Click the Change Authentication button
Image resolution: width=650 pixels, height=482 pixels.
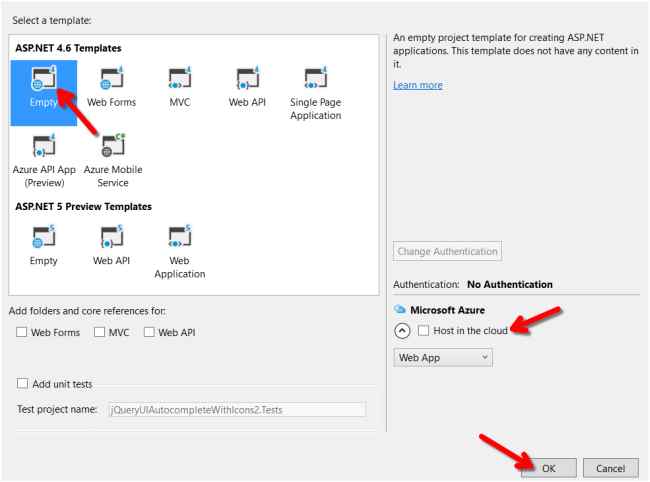tap(447, 251)
